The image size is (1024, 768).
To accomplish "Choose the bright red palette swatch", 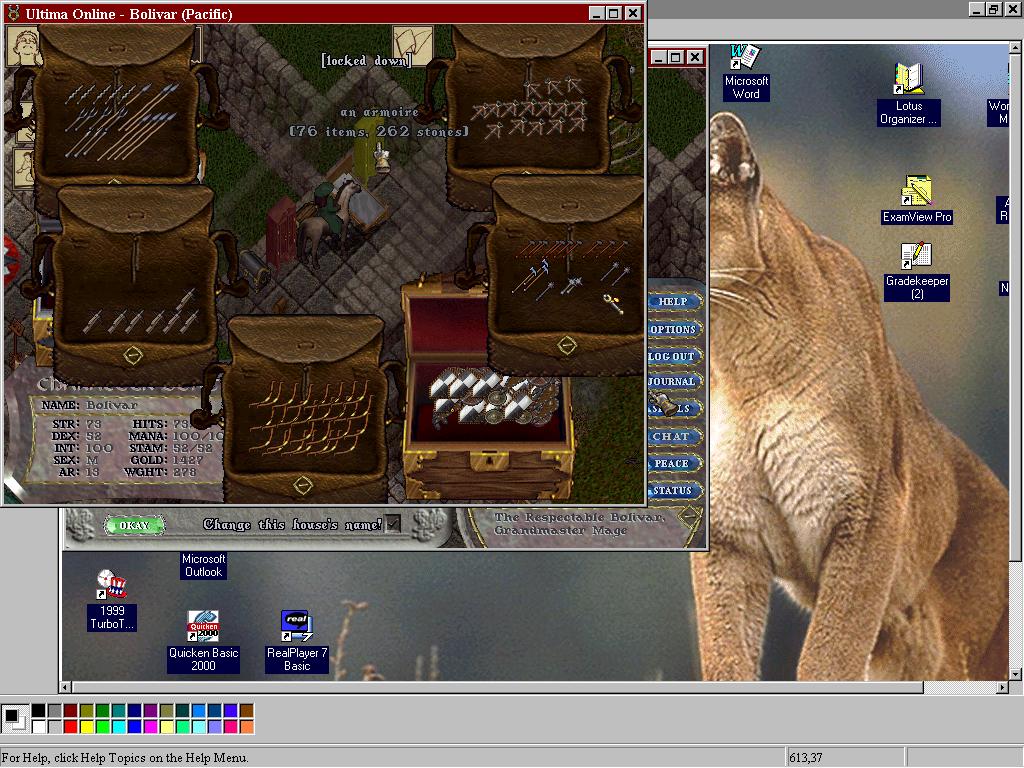I will tap(71, 726).
